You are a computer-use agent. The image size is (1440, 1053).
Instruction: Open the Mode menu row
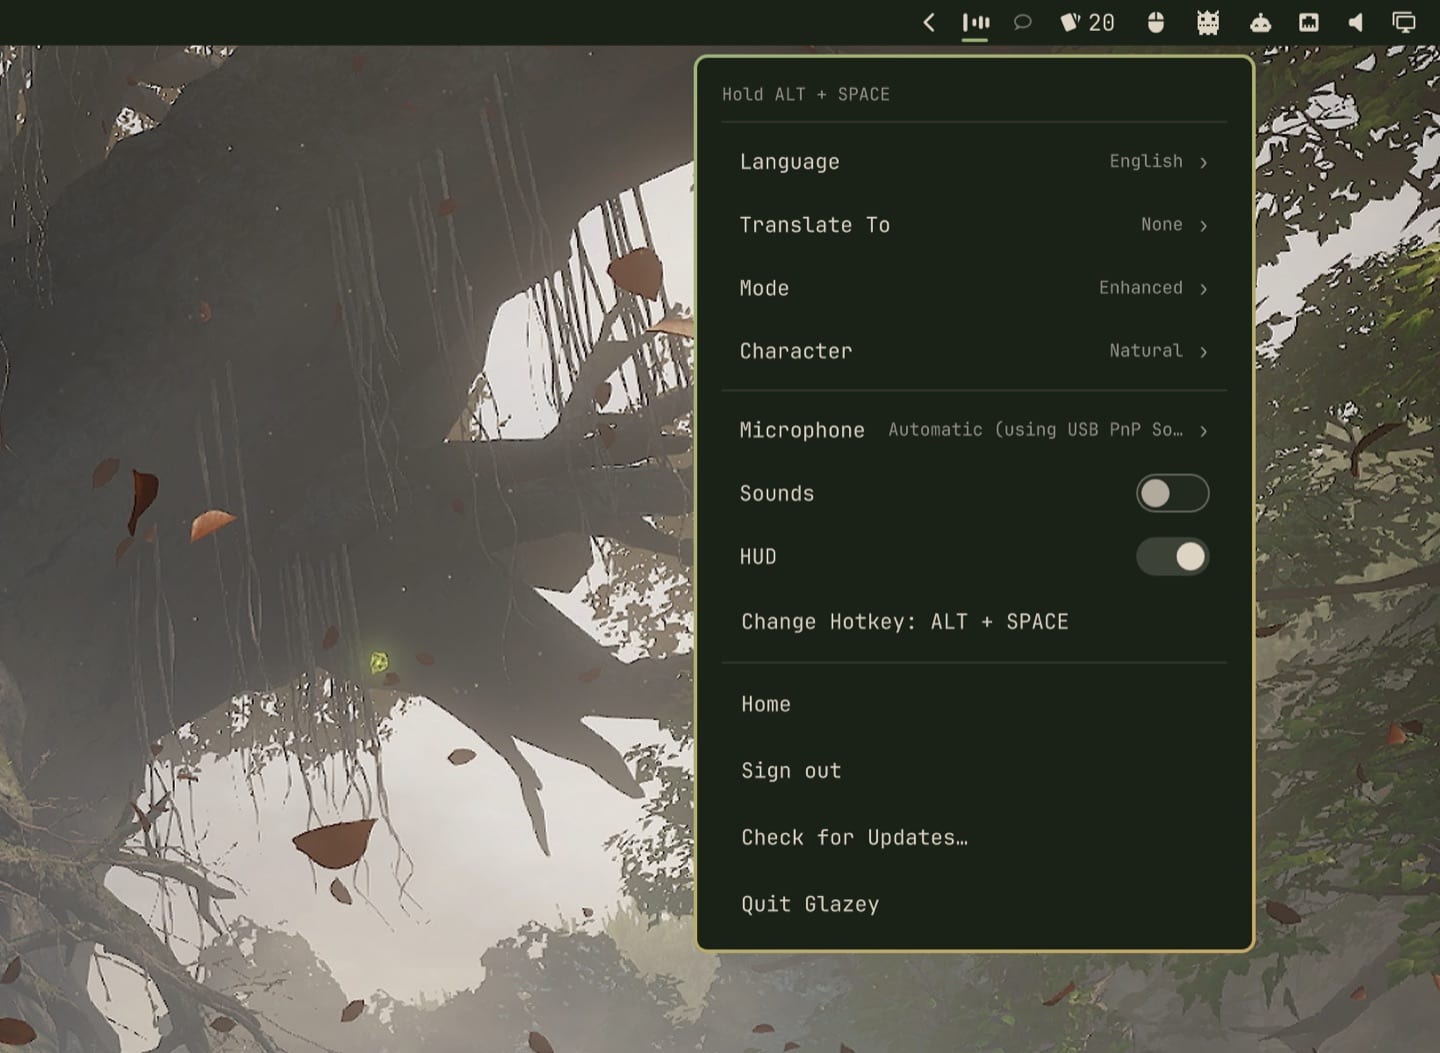point(974,288)
